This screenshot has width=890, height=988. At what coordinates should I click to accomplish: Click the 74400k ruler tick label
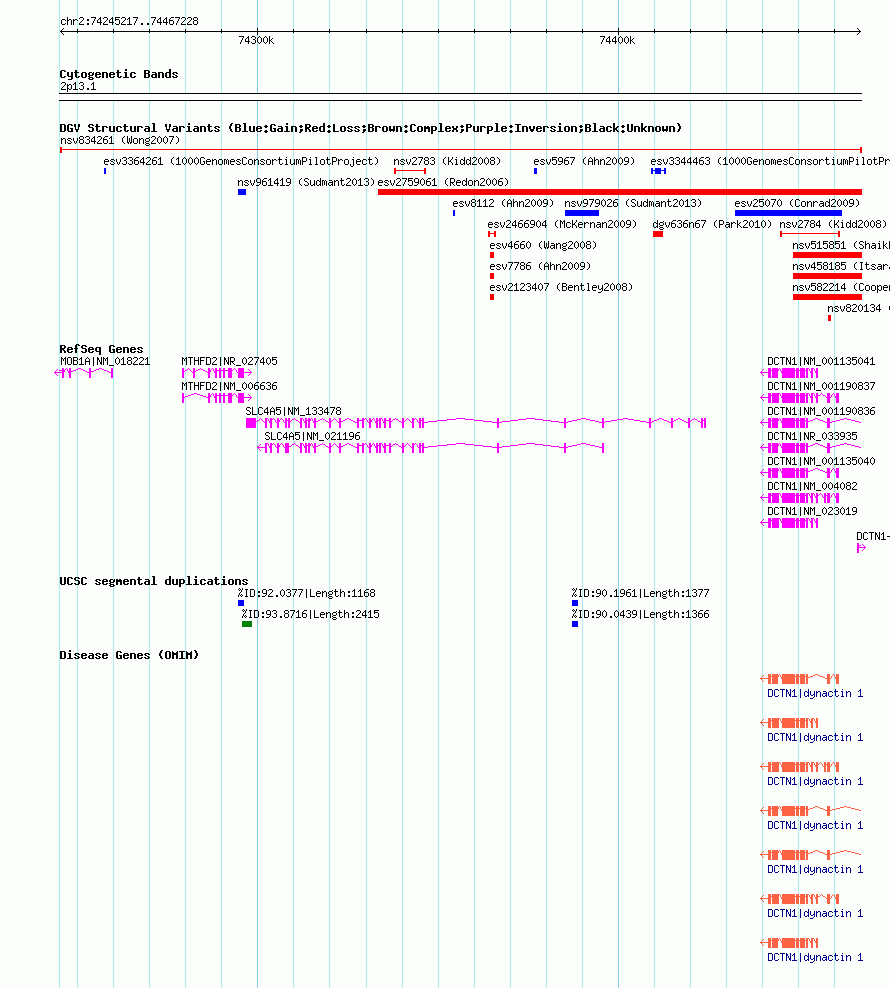point(617,40)
